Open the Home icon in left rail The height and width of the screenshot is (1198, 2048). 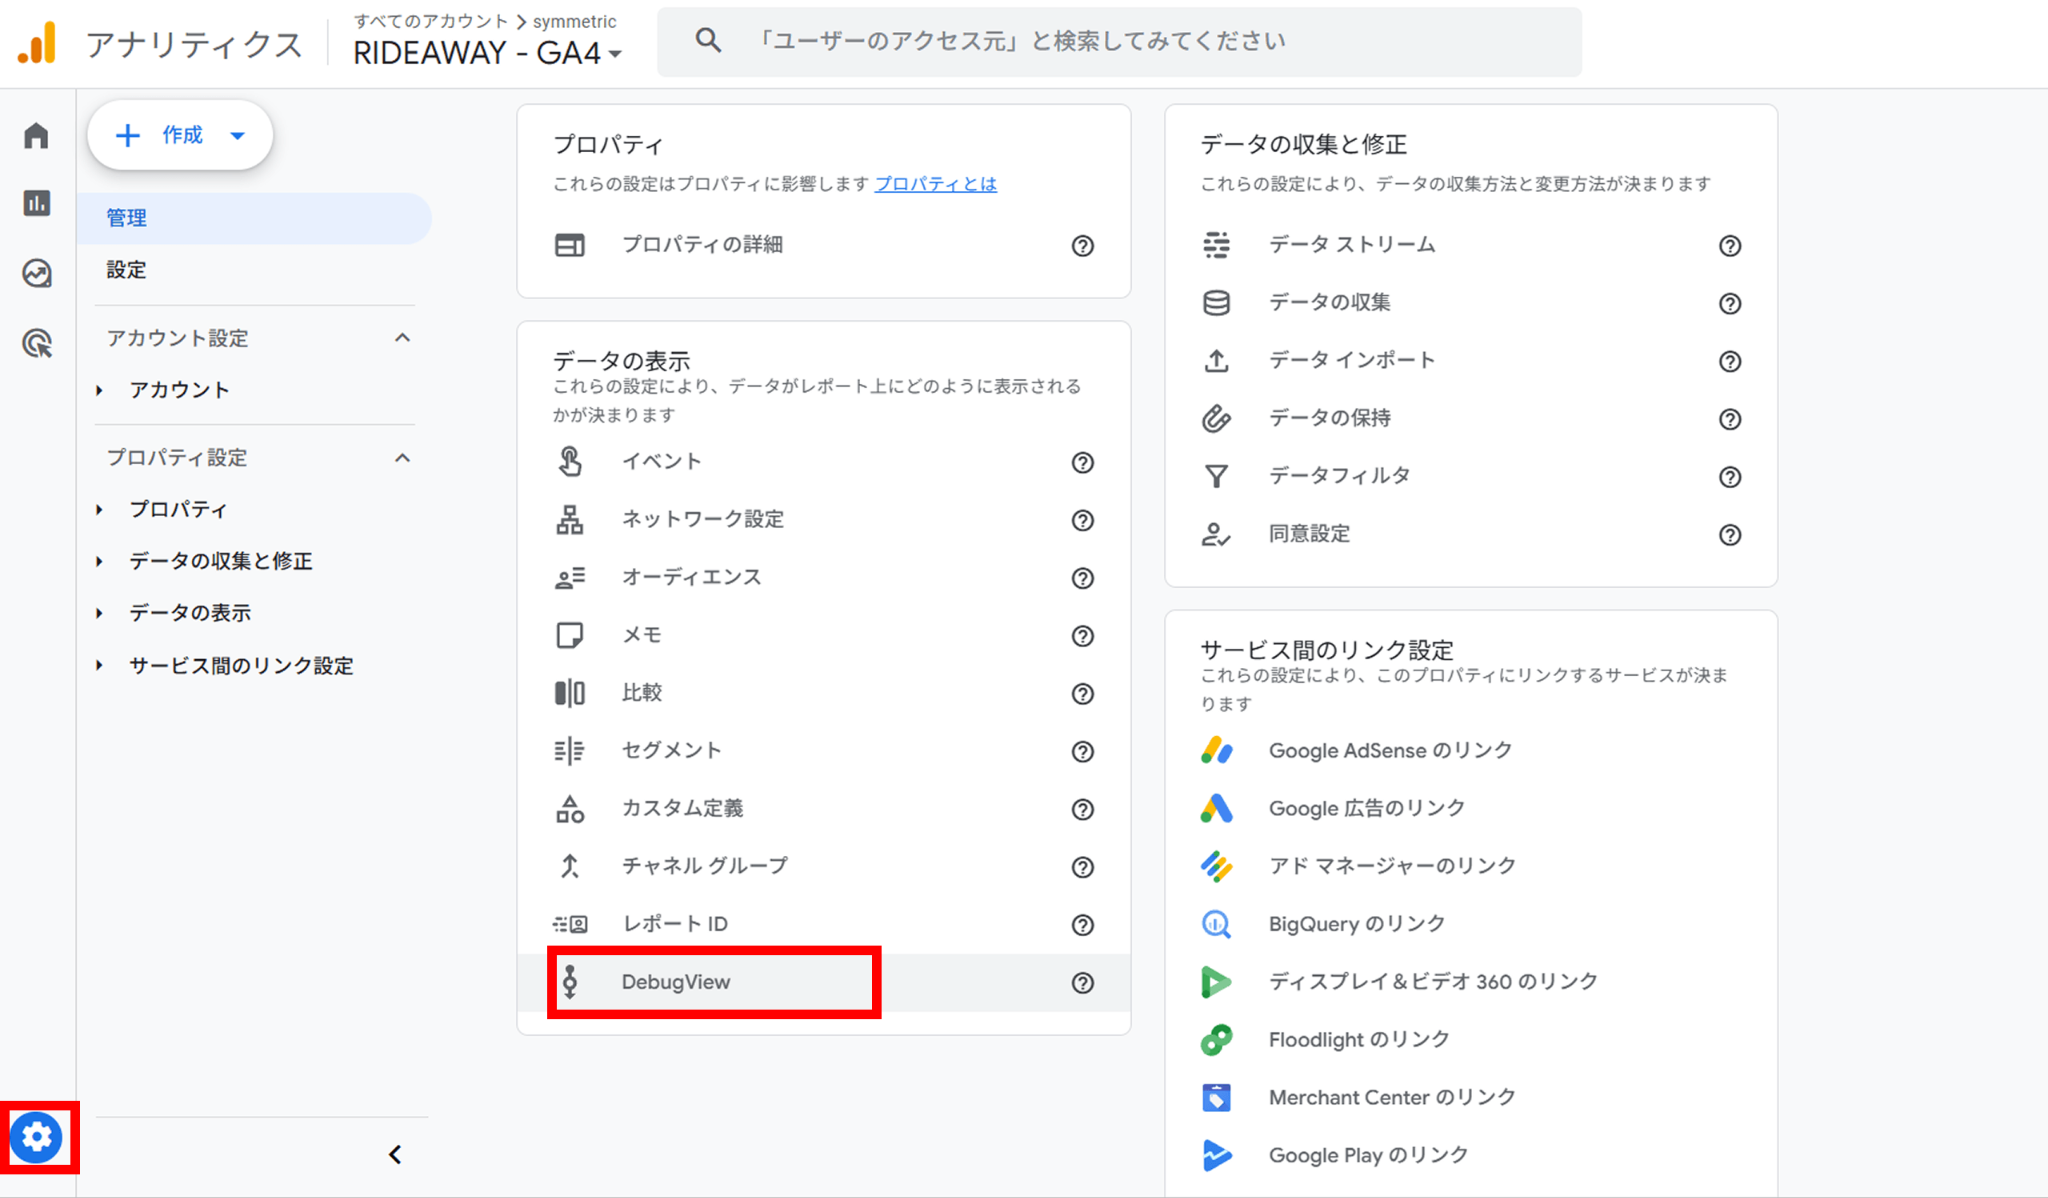coord(37,135)
